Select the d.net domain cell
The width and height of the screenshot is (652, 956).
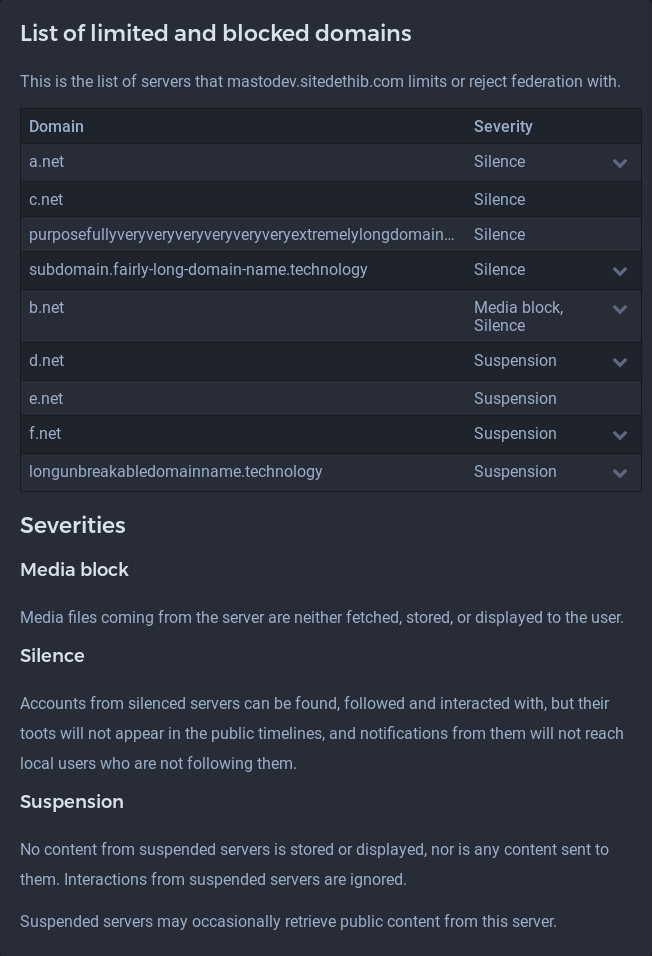tap(47, 361)
